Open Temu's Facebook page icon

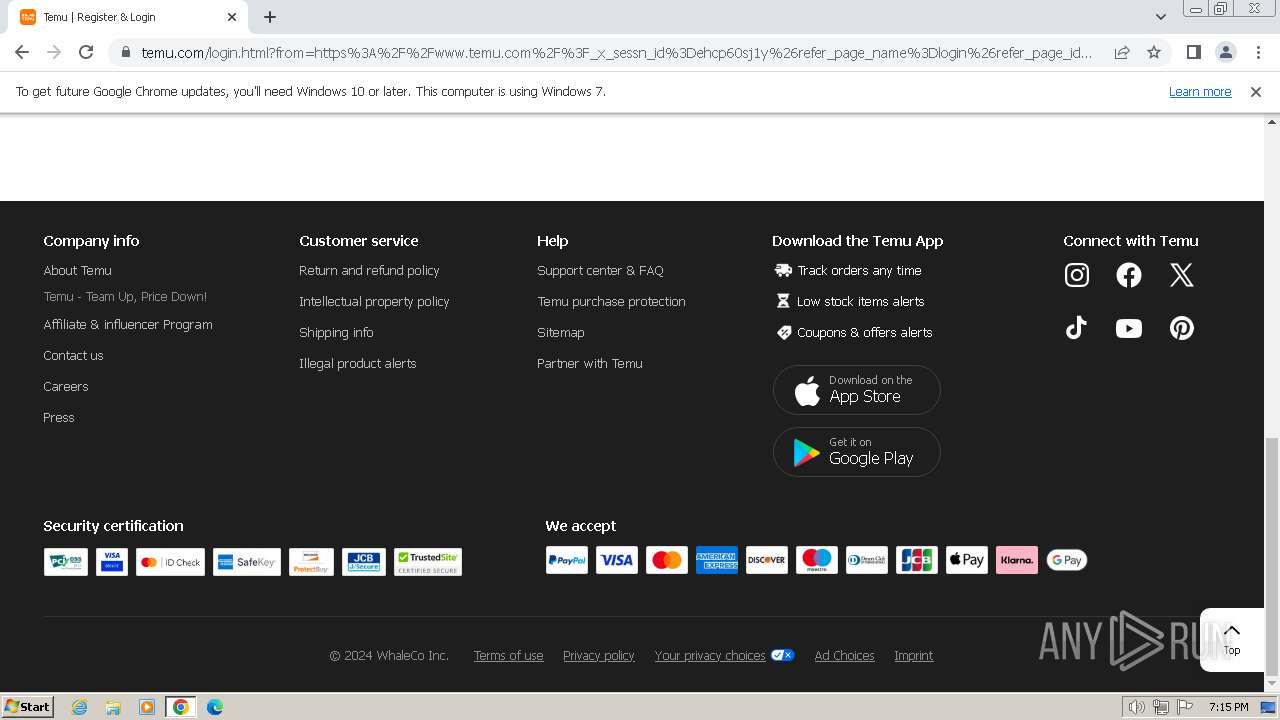(1129, 275)
